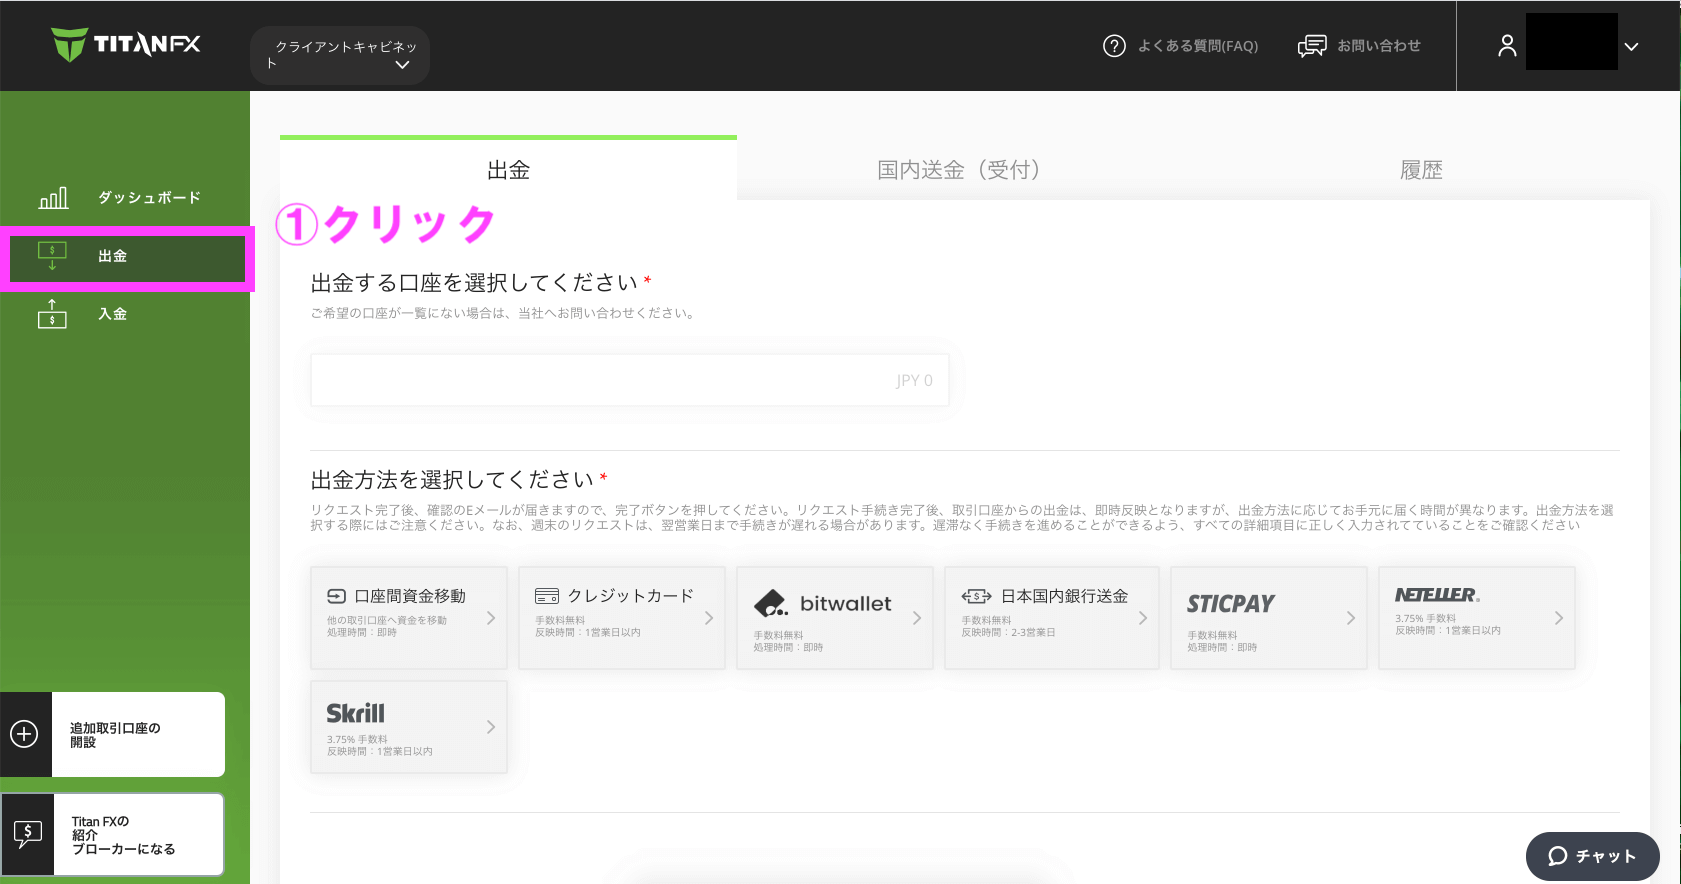Click the bitwallet logo icon
The image size is (1681, 884).
(771, 603)
